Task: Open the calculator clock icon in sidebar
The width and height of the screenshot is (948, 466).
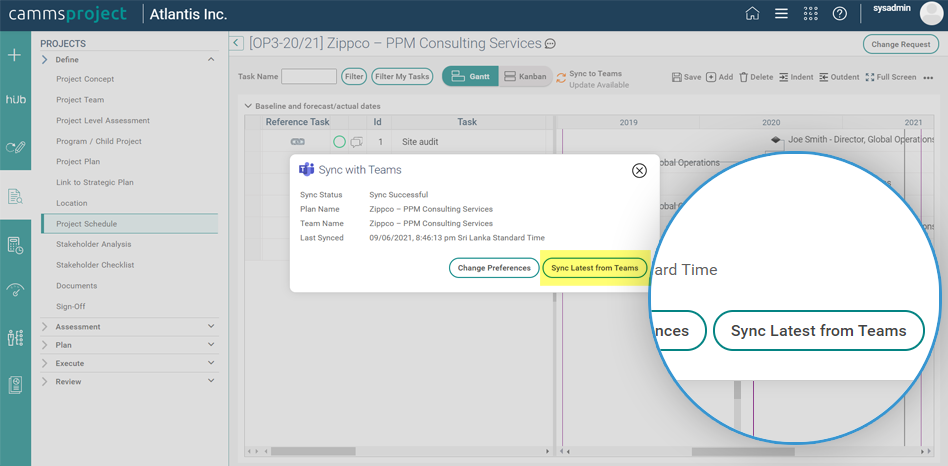Action: [x=15, y=245]
